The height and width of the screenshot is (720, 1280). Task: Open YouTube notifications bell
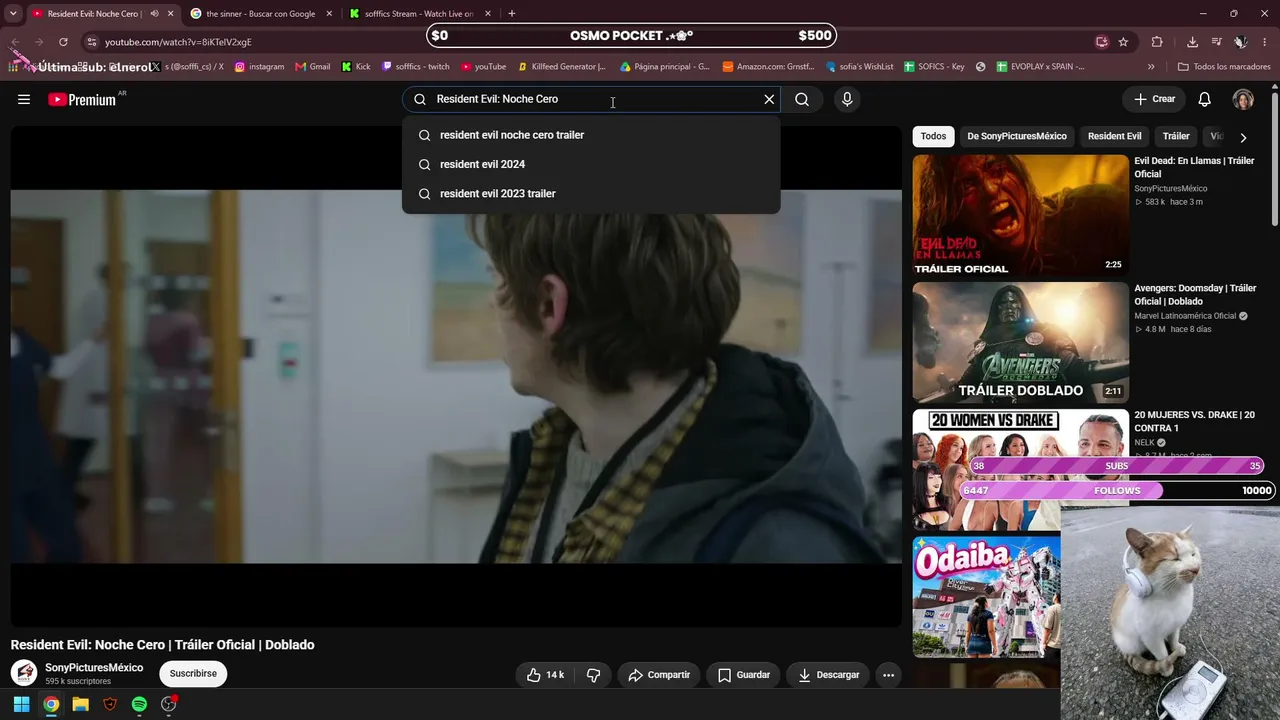[x=1205, y=99]
